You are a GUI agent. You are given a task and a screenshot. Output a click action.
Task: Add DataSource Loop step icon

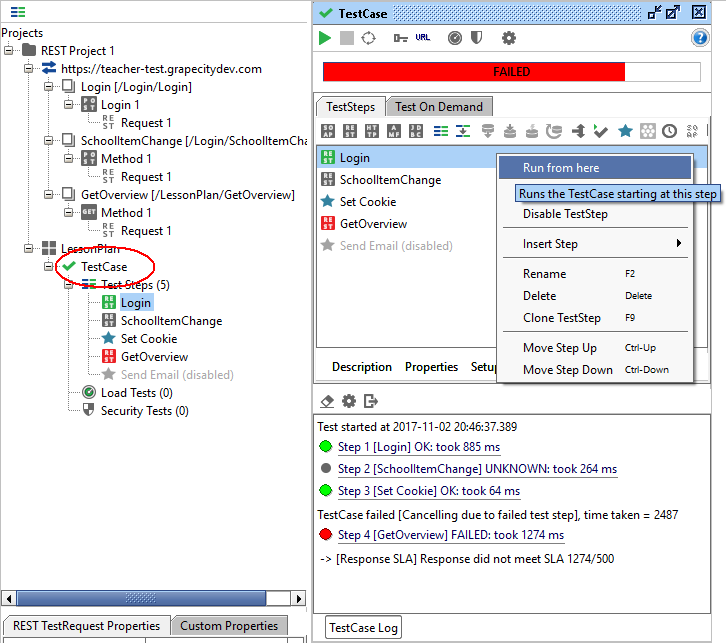(x=554, y=131)
